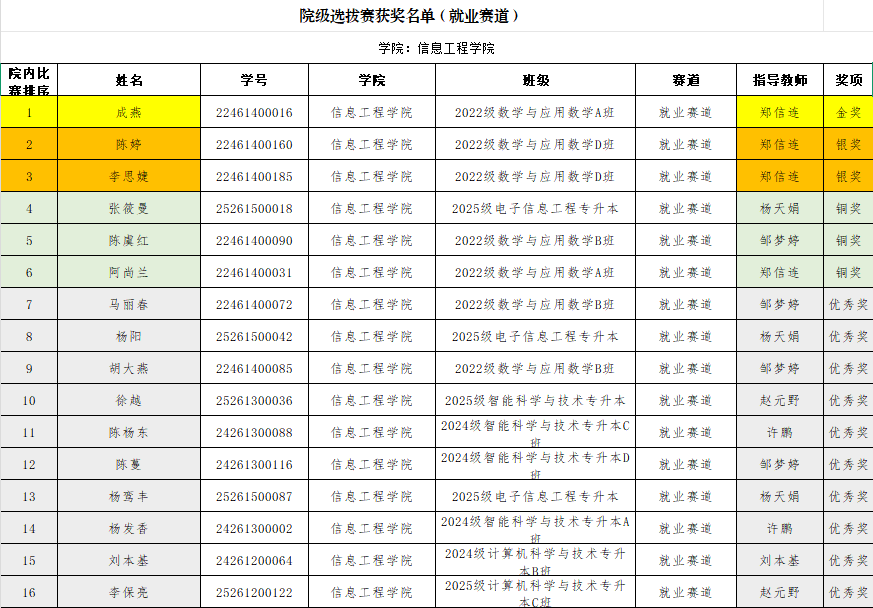This screenshot has width=873, height=608.
Task: Click the 金奖 award cell
Action: tap(848, 112)
